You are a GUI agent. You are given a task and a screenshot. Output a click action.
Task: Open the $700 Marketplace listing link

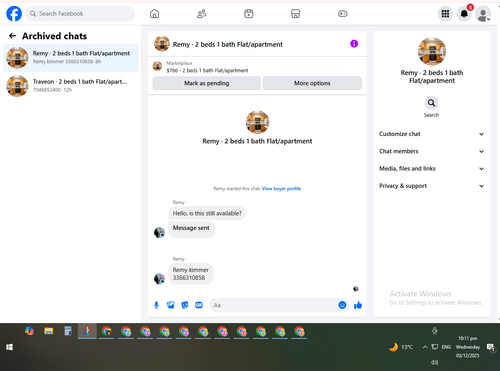tap(207, 70)
